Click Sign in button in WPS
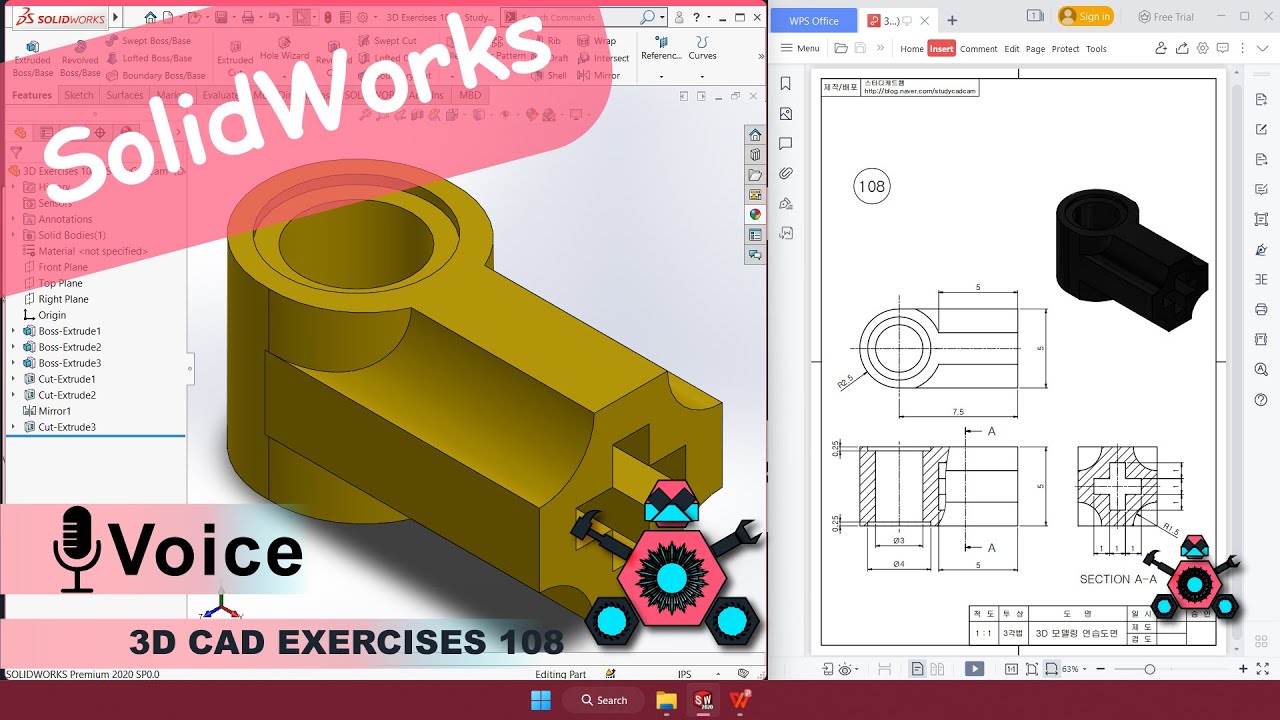Viewport: 1280px width, 720px height. [1086, 16]
